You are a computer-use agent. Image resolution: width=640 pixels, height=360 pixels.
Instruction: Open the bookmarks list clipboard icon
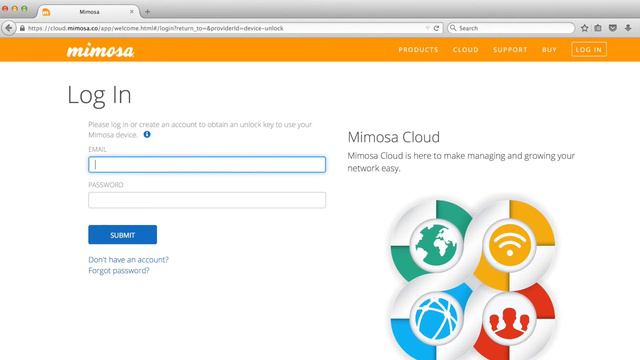click(x=598, y=28)
